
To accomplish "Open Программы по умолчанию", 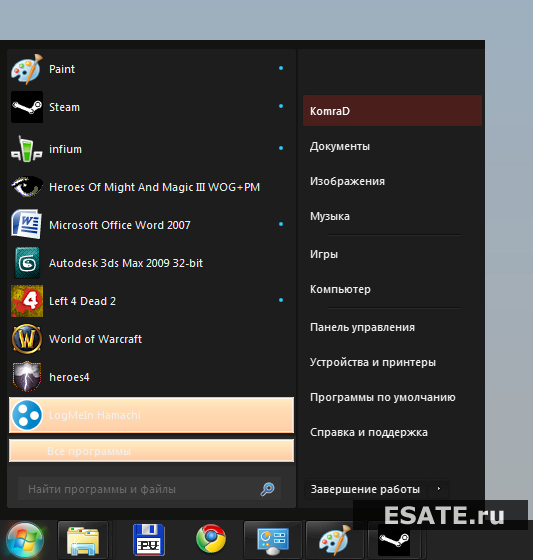I will pos(383,397).
